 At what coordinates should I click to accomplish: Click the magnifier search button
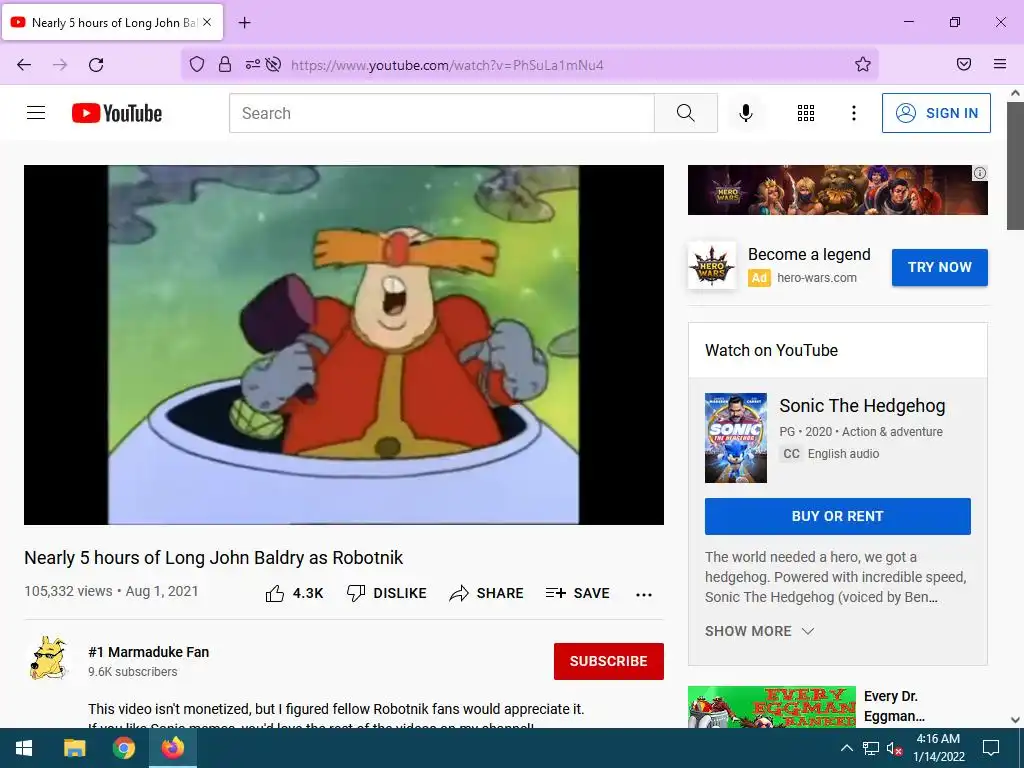(686, 113)
